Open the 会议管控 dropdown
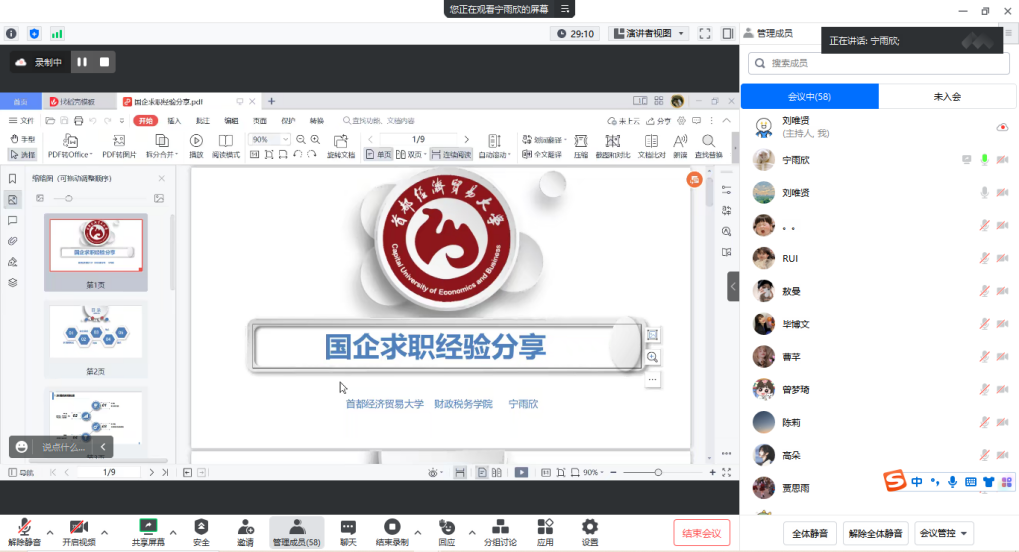This screenshot has height=552, width=1019. pos(944,533)
